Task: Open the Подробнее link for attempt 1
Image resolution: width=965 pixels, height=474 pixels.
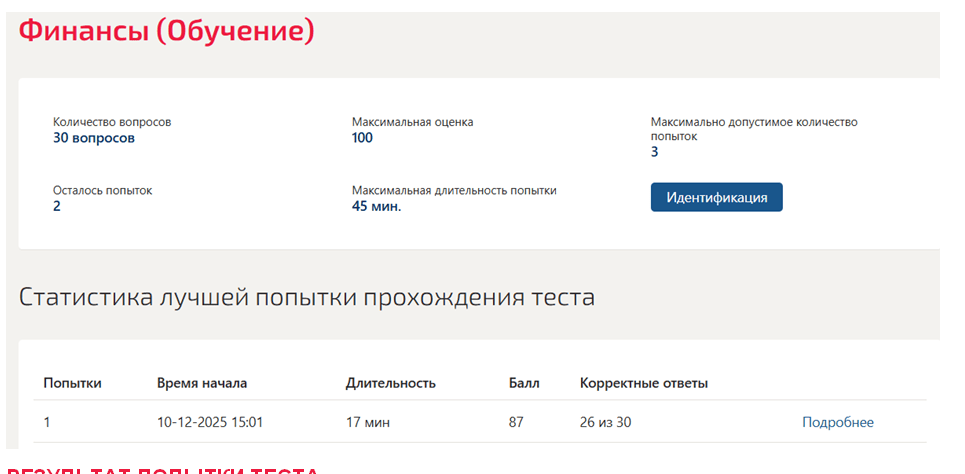Action: pos(838,422)
